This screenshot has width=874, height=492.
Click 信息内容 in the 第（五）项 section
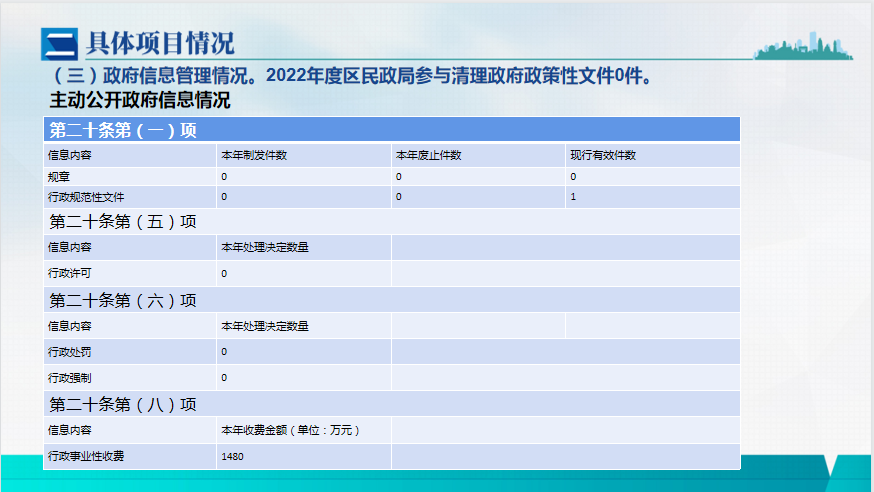(70, 247)
